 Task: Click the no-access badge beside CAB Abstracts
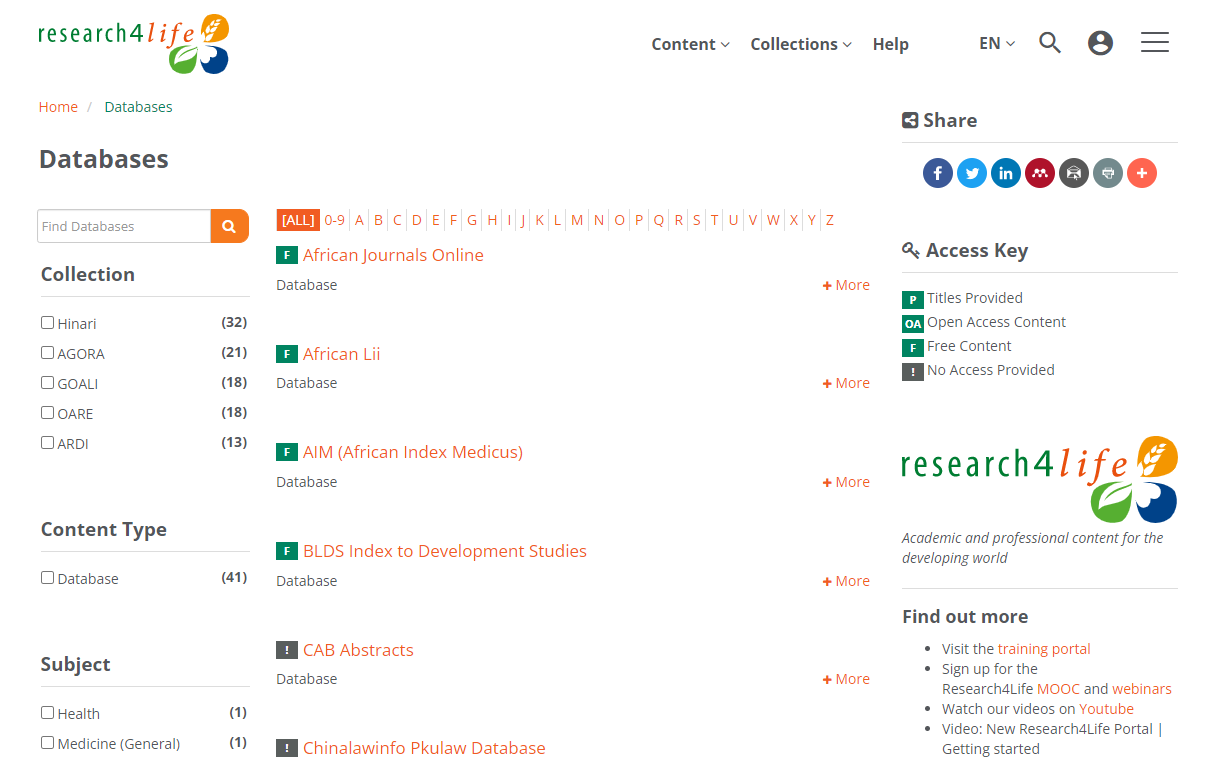(287, 650)
